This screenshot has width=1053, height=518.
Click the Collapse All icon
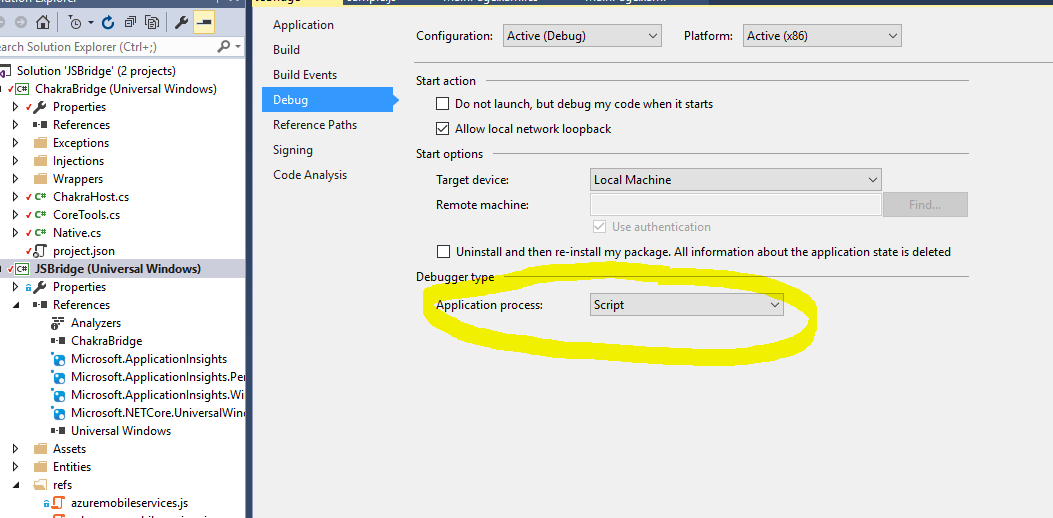click(x=129, y=22)
